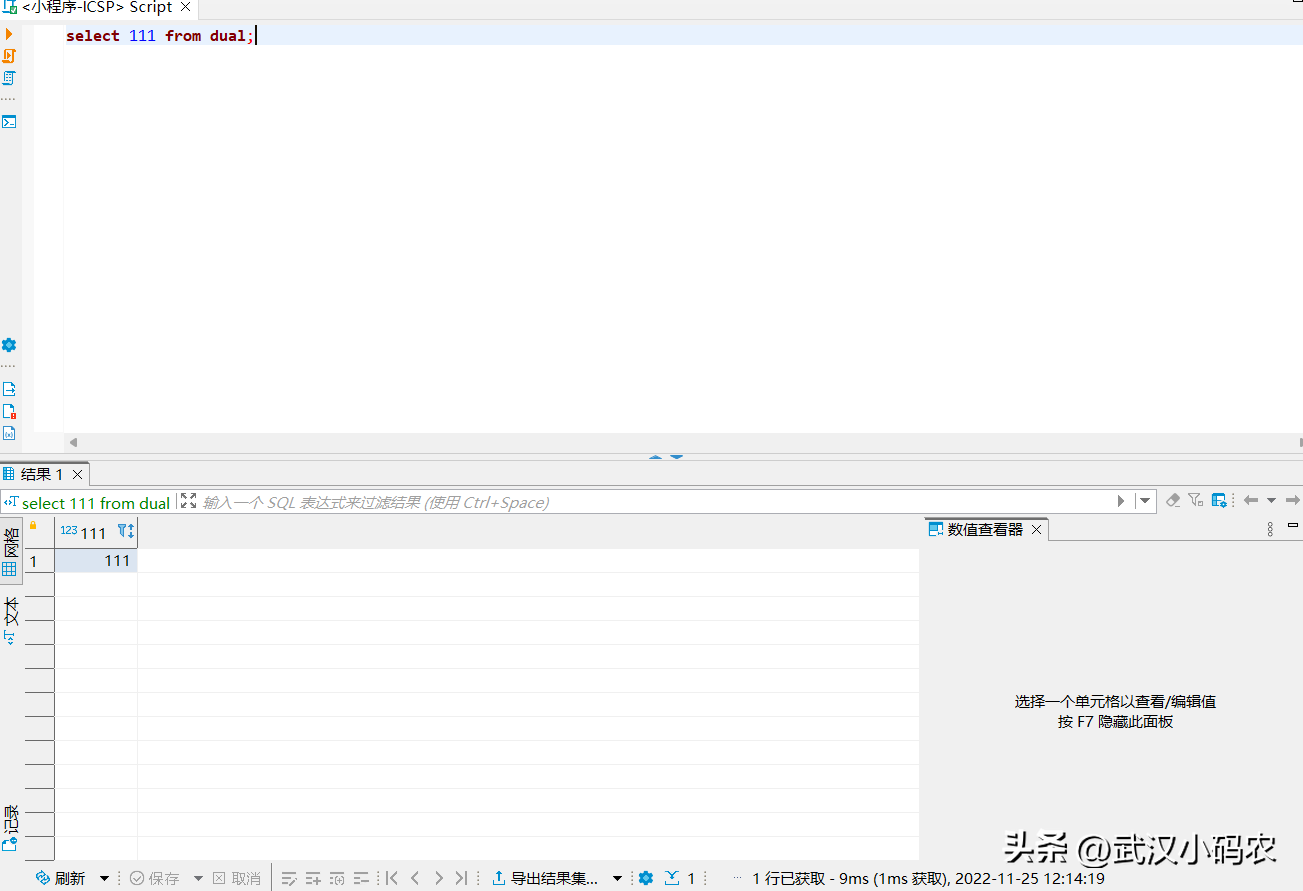Jump to first row of results

point(392,878)
